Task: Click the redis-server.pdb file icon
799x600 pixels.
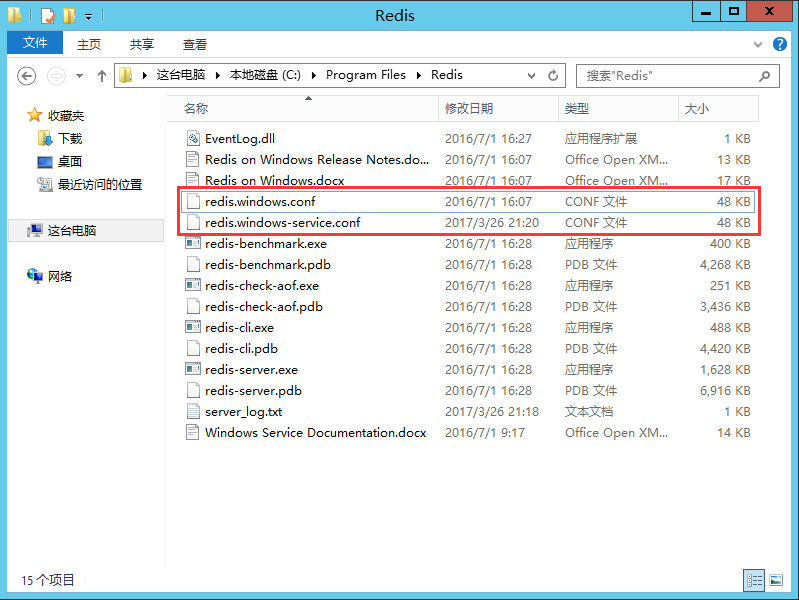Action: pyautogui.click(x=193, y=390)
